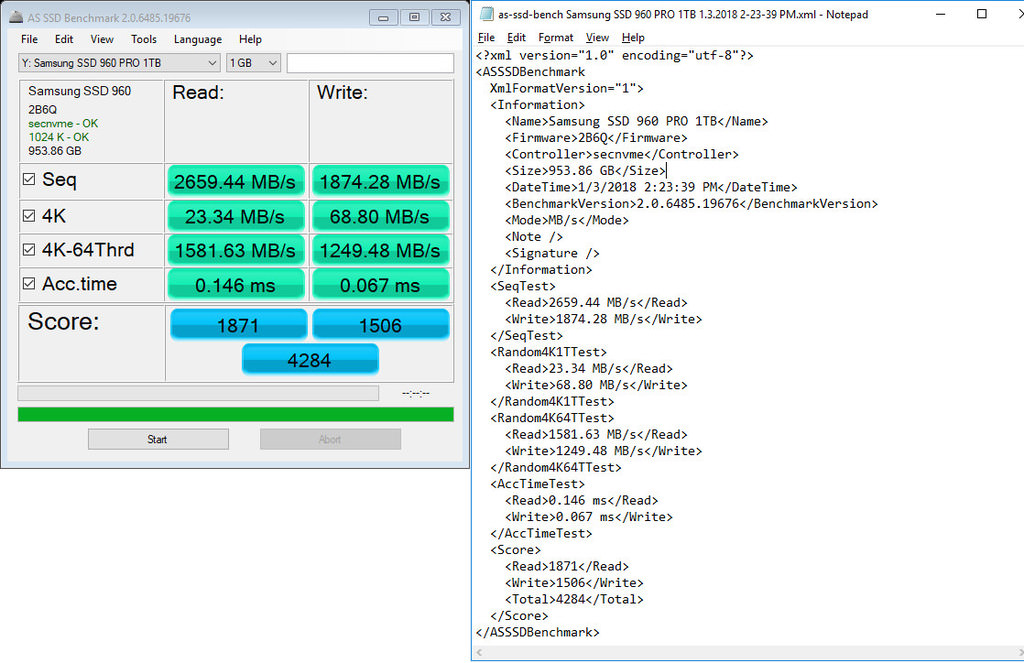This screenshot has width=1024, height=663.
Task: Click the read score 1871
Action: pyautogui.click(x=238, y=325)
